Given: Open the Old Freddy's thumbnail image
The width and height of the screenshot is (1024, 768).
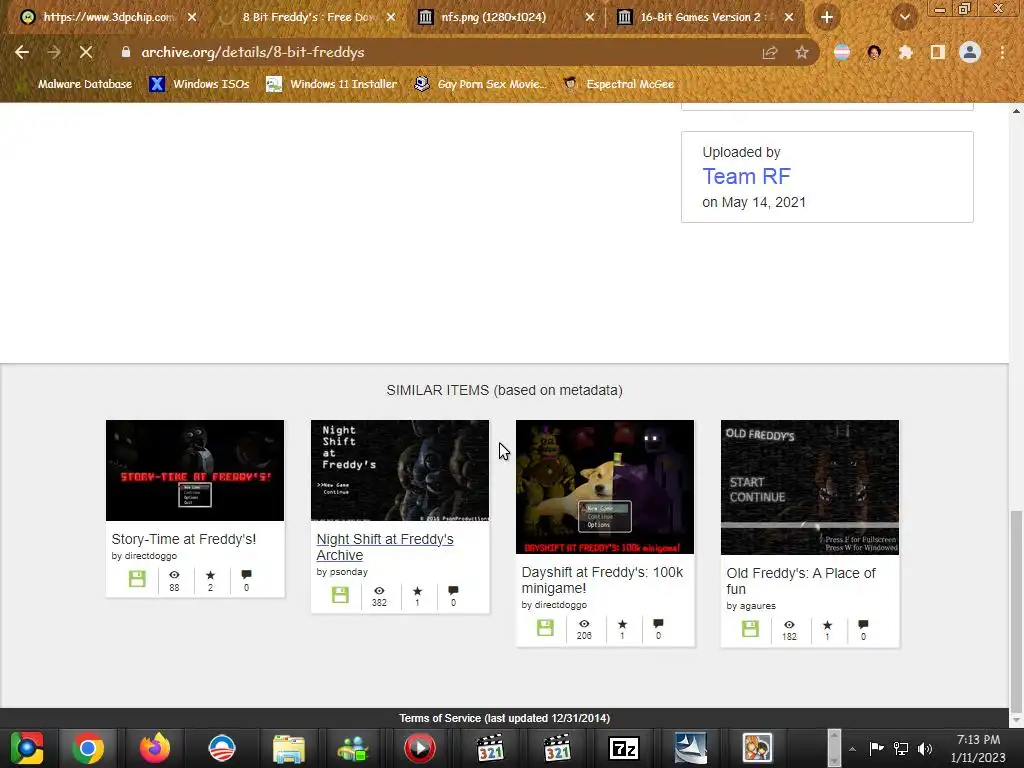Looking at the screenshot, I should point(810,487).
